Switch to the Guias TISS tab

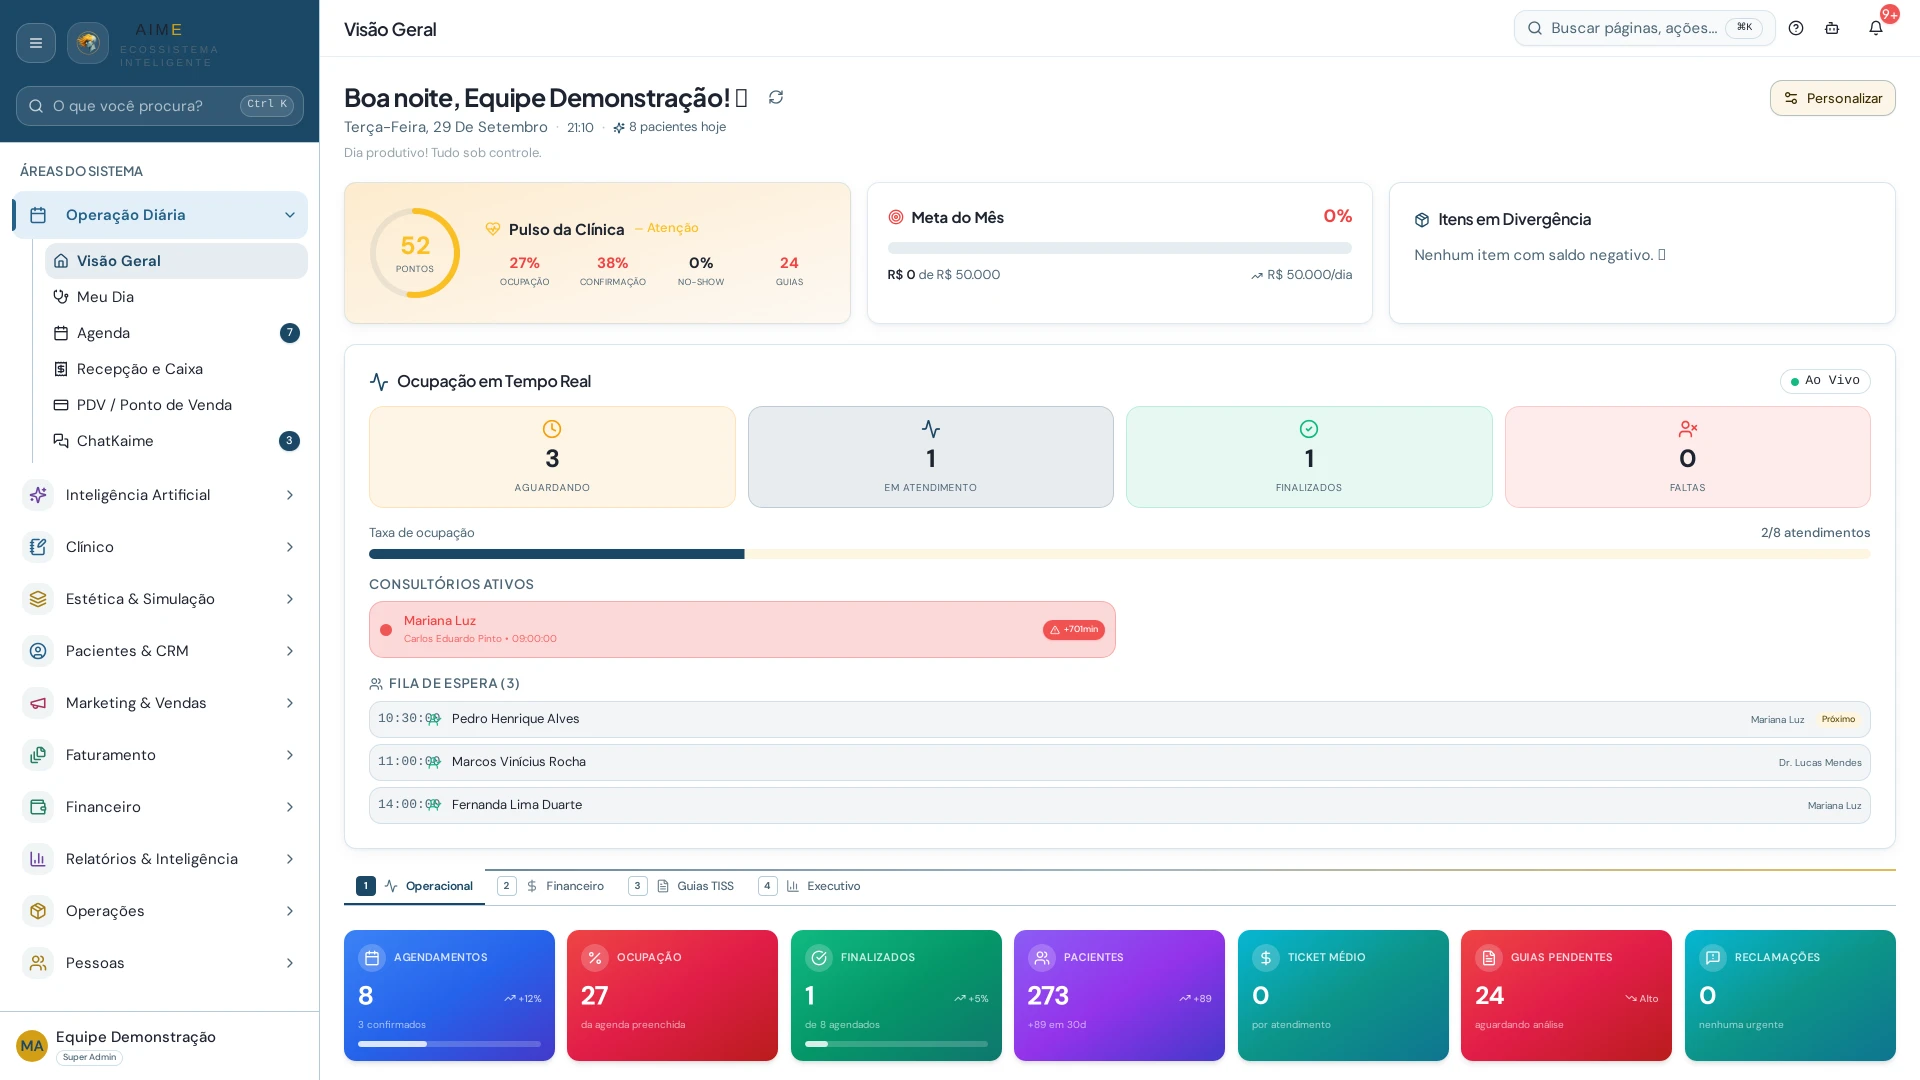click(x=681, y=886)
